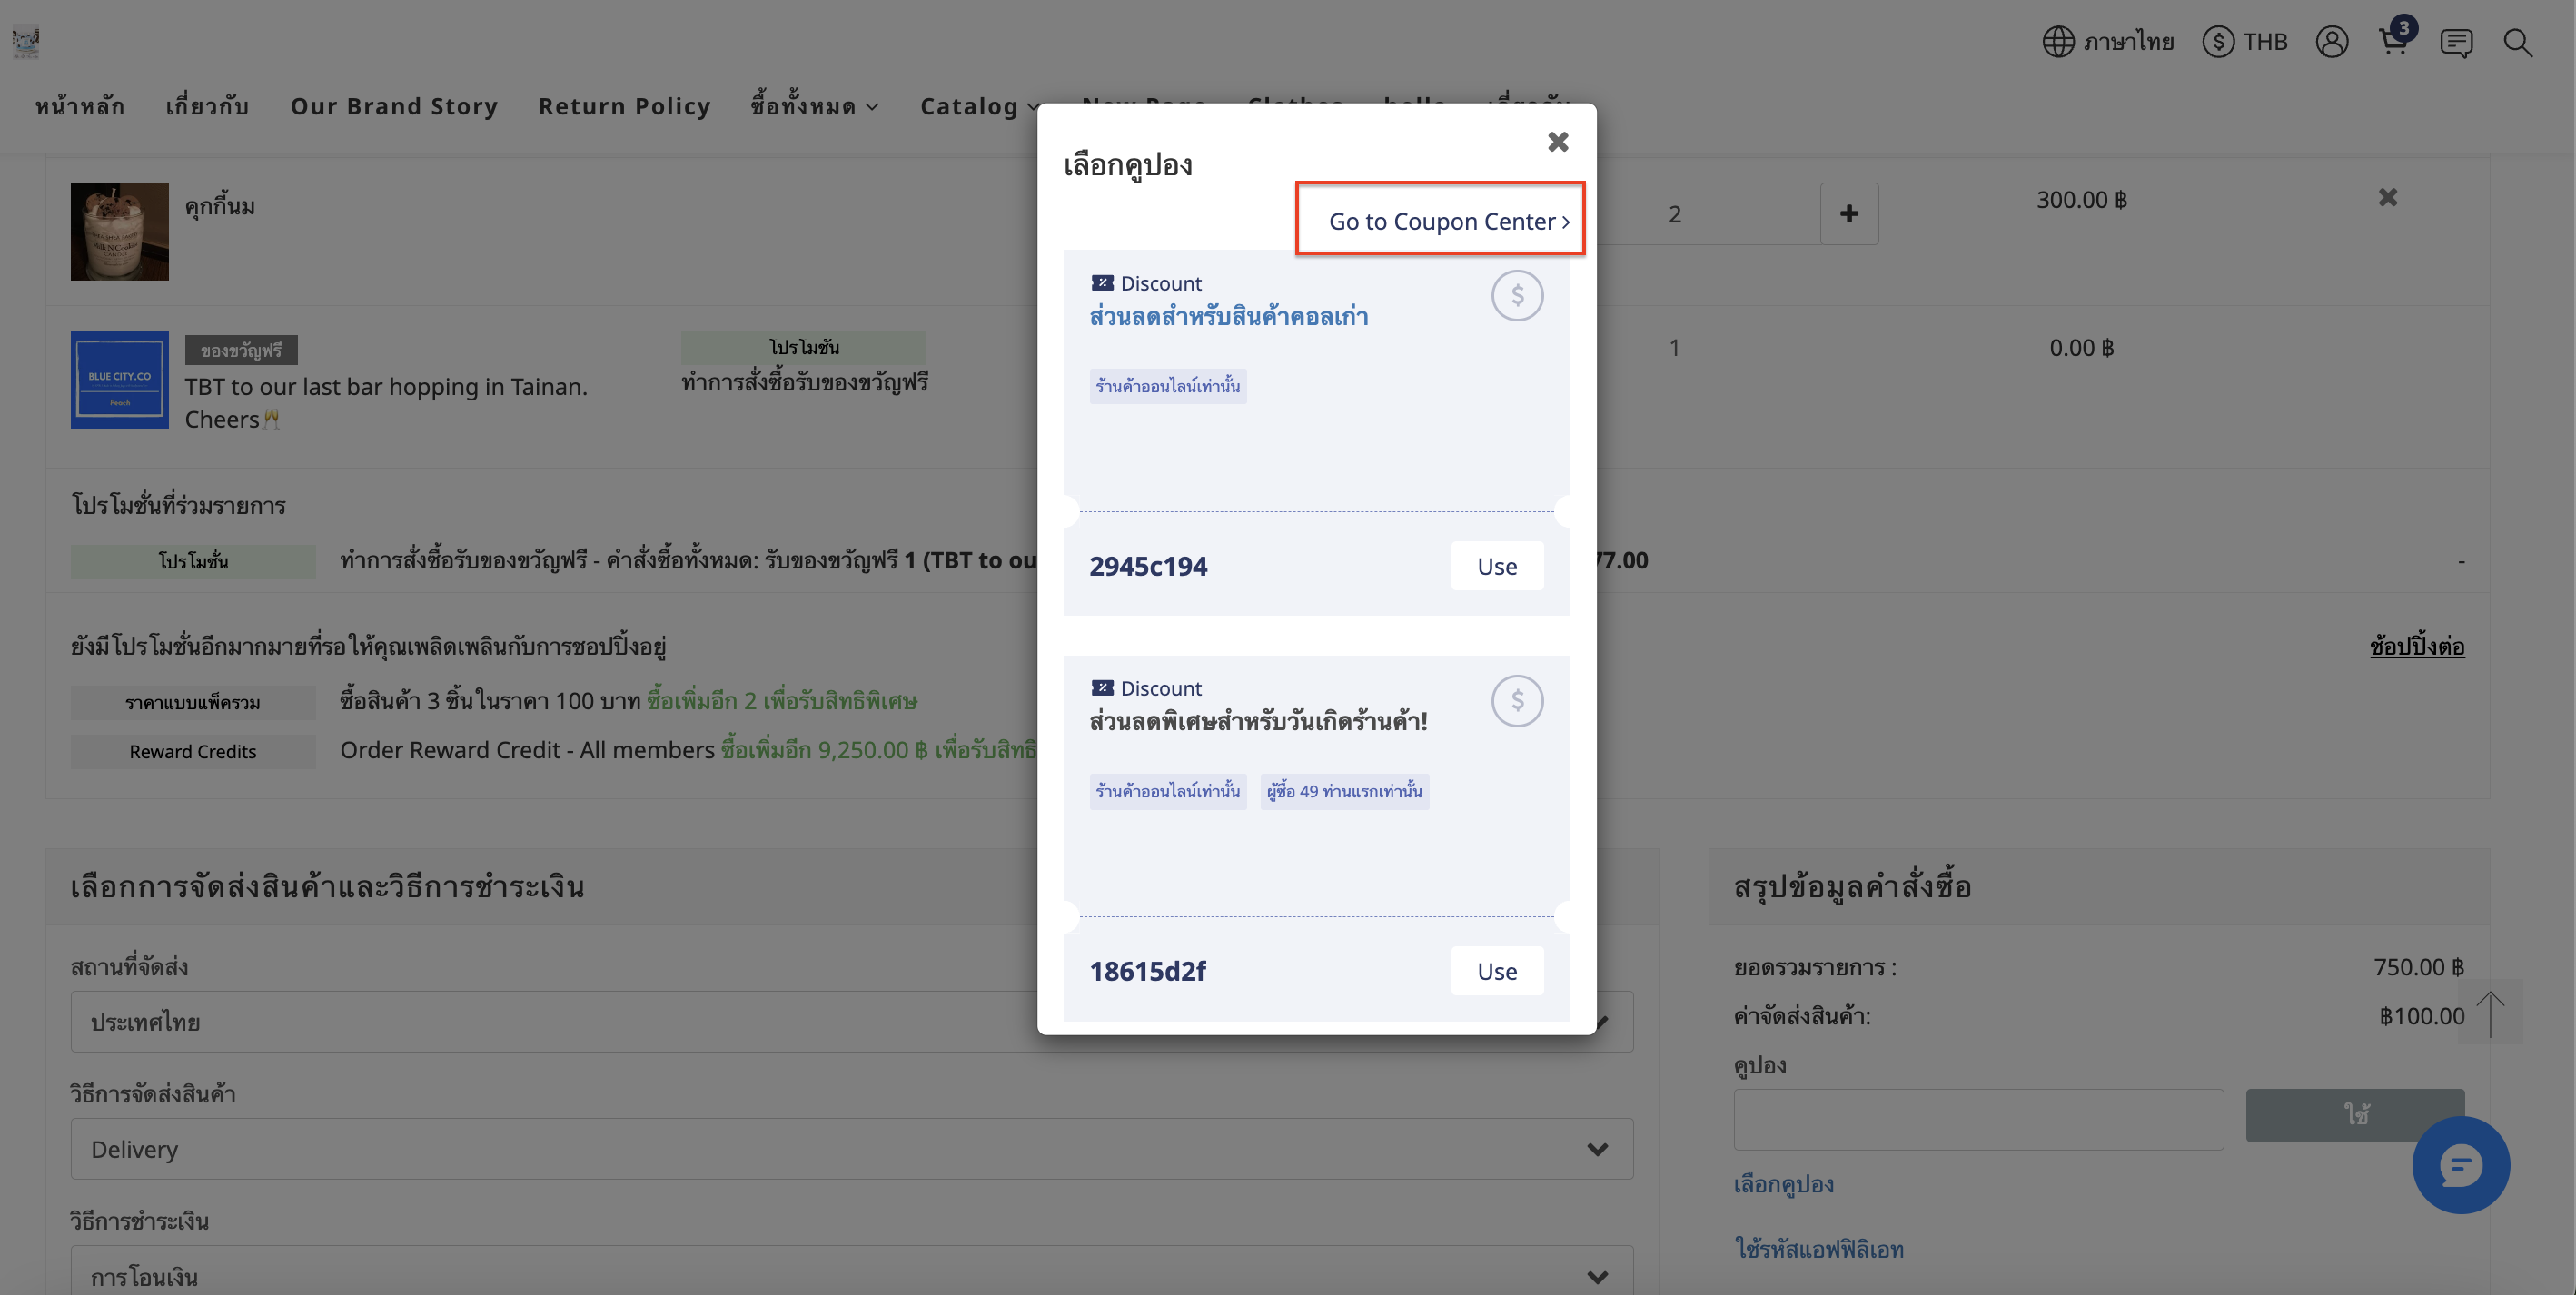Open shopping cart with 3 items
This screenshot has width=2576, height=1295.
pos(2393,40)
